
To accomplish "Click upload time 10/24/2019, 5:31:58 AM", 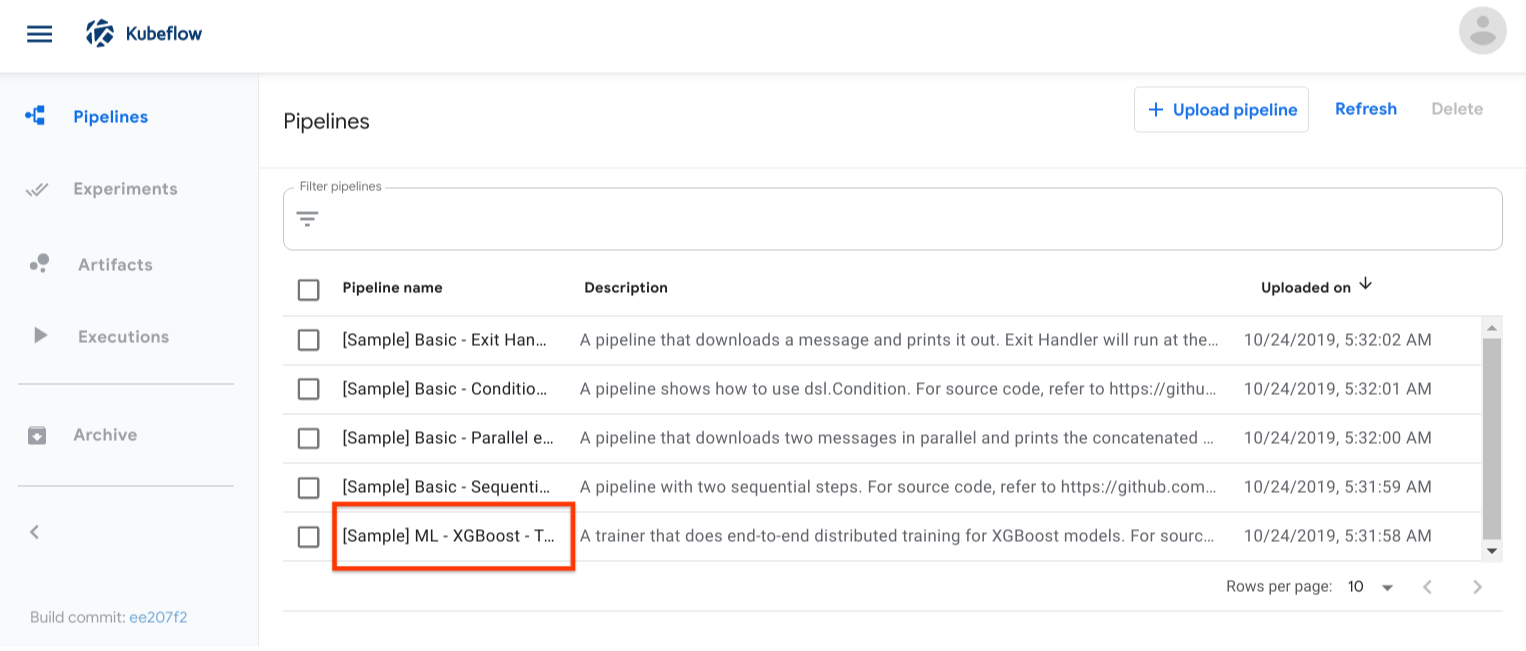I will (1337, 536).
